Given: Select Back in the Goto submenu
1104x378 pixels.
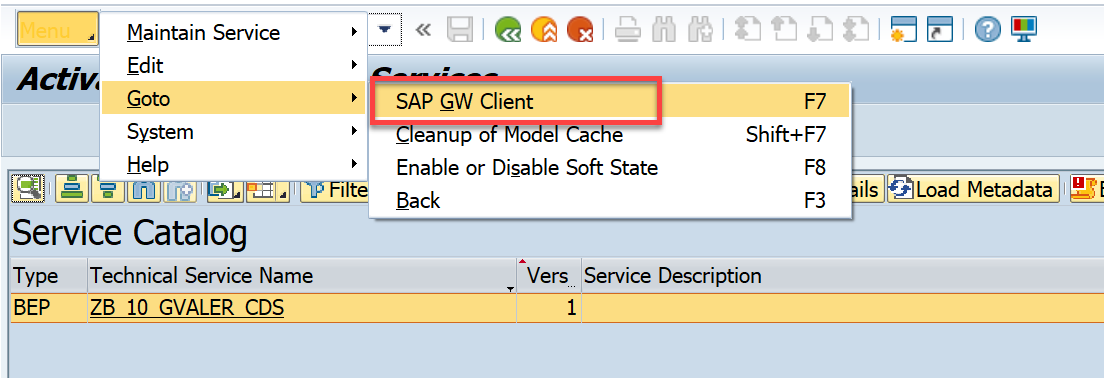Looking at the screenshot, I should click(610, 200).
